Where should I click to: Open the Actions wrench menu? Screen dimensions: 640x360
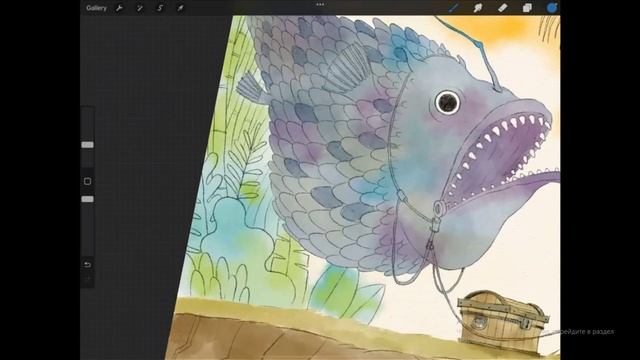(x=119, y=8)
